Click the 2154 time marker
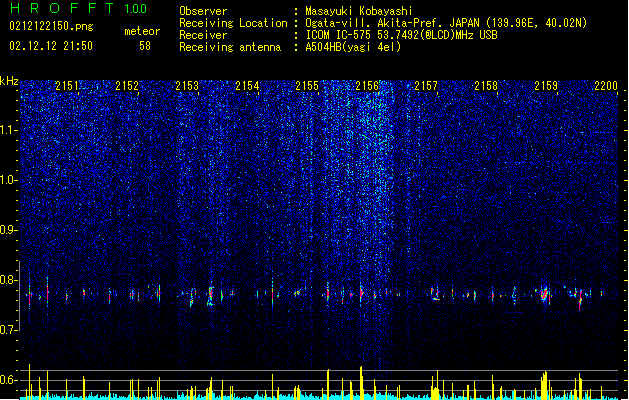The image size is (629, 400). click(247, 85)
